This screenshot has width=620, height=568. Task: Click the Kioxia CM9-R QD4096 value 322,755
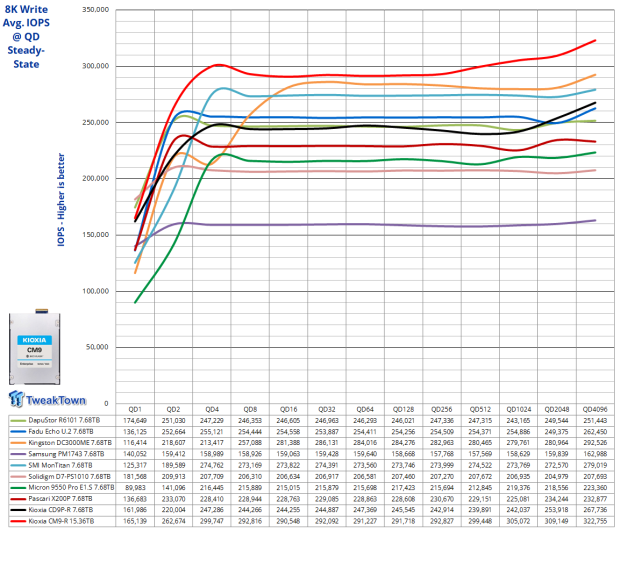coord(595,521)
